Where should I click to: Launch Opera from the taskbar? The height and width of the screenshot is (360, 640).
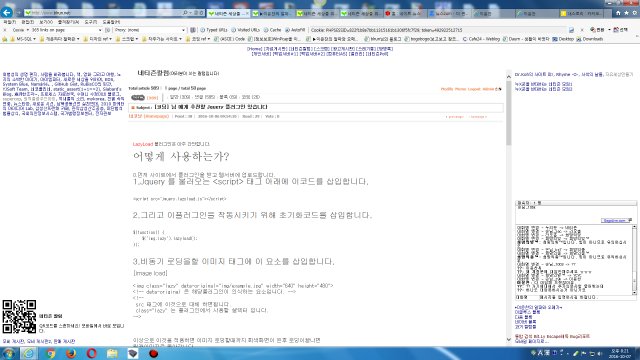(91, 353)
